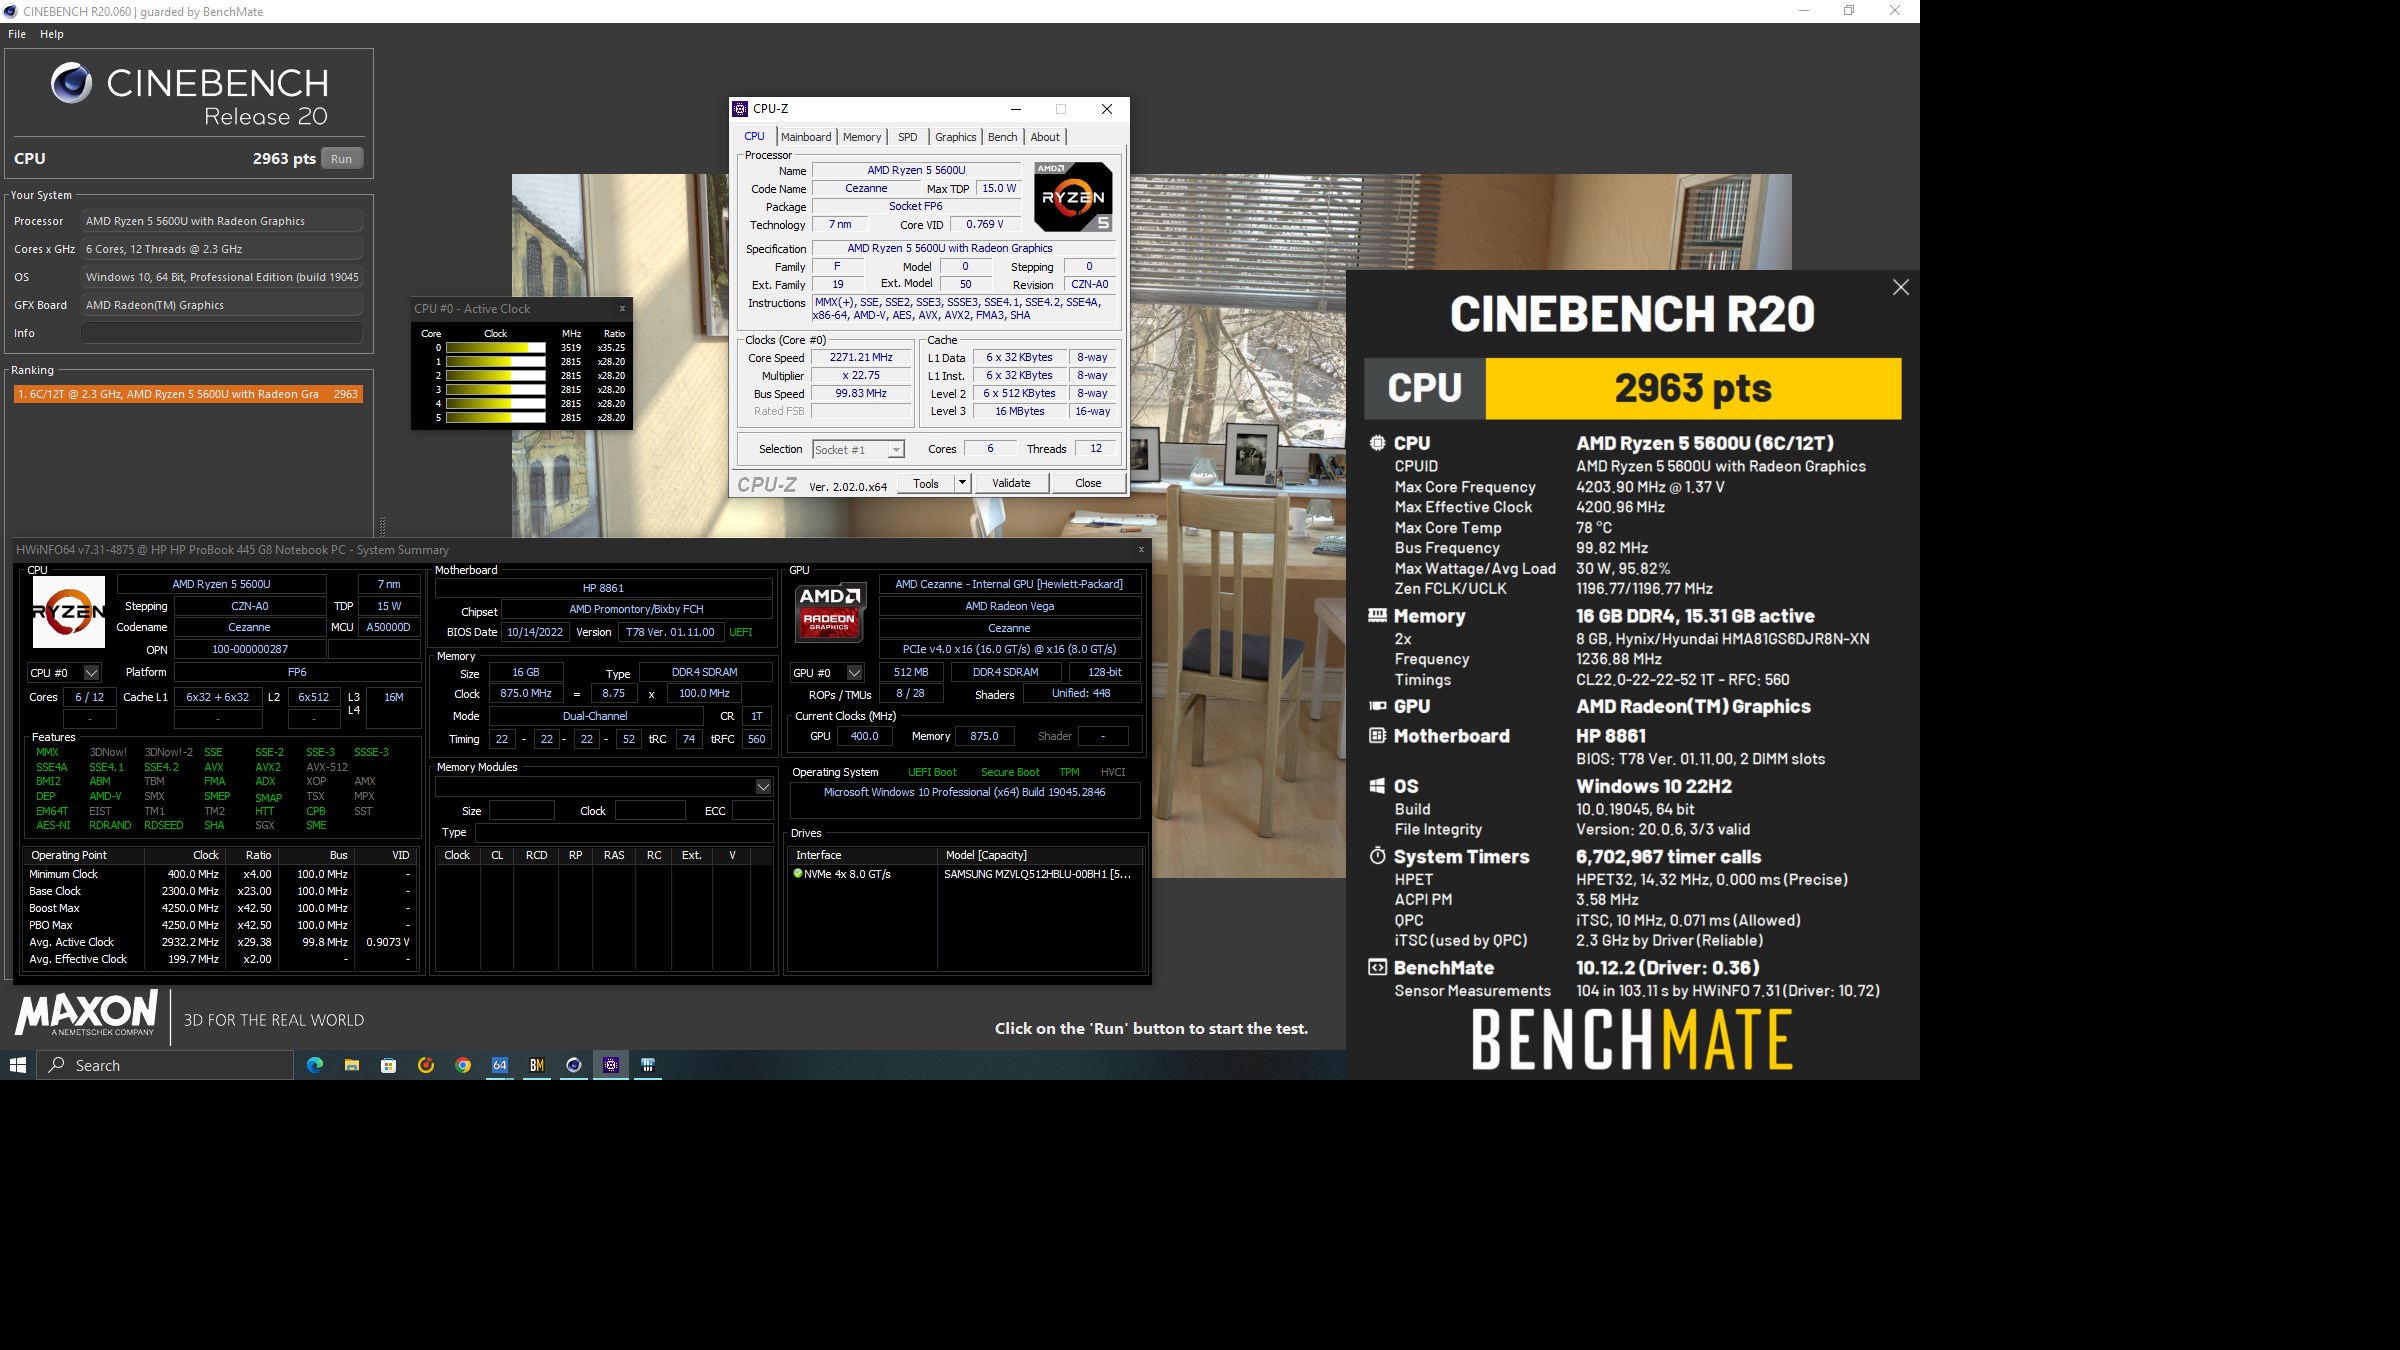This screenshot has width=2400, height=1350.
Task: Click Core 5 clock bar in Active Clock window
Action: [x=496, y=418]
